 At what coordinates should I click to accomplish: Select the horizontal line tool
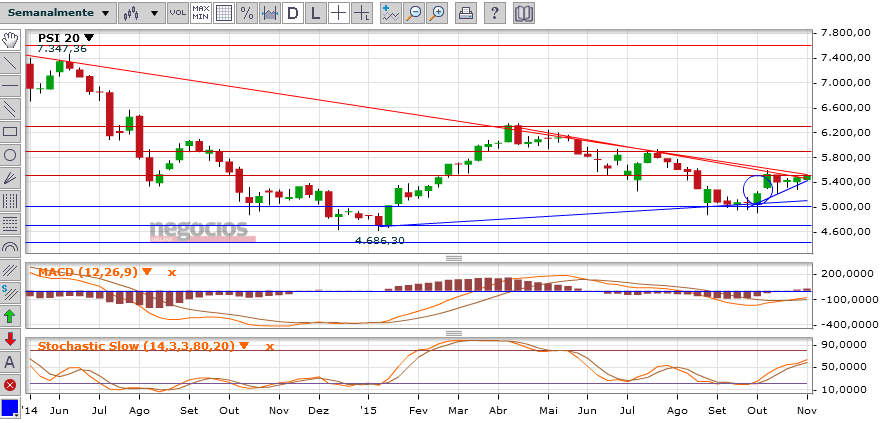point(10,86)
